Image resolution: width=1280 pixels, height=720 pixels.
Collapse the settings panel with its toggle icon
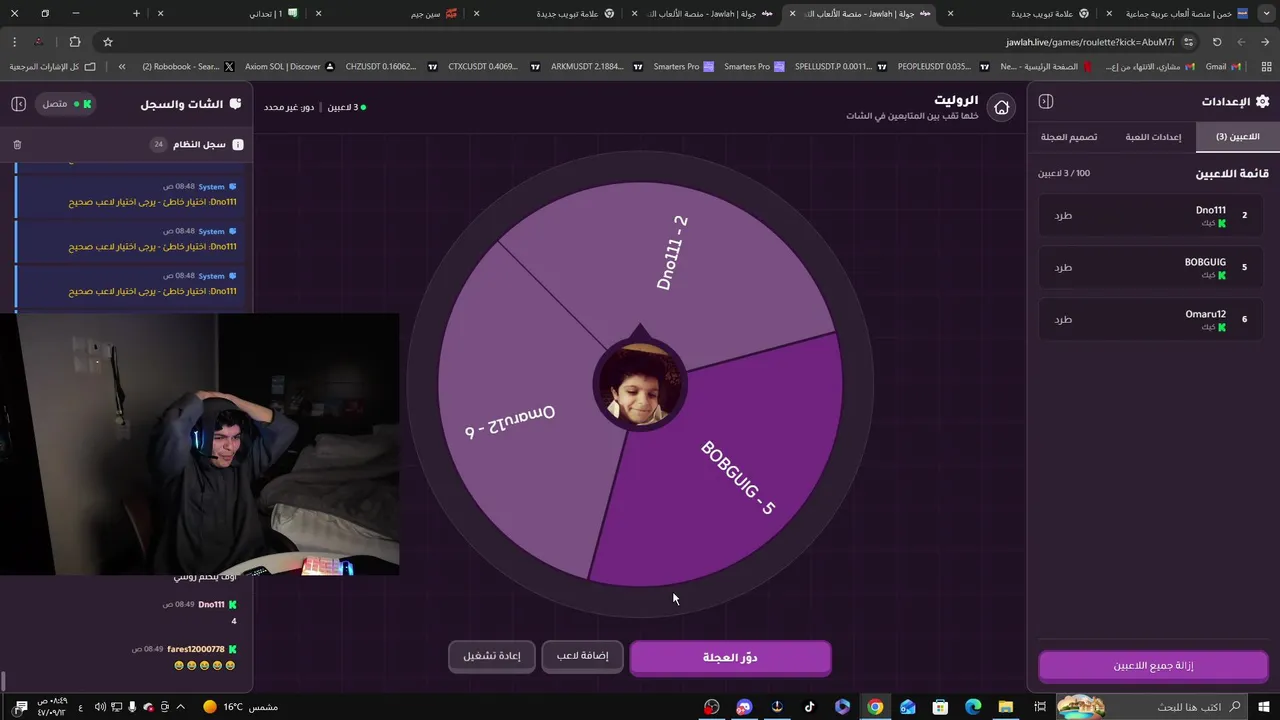[x=1046, y=101]
